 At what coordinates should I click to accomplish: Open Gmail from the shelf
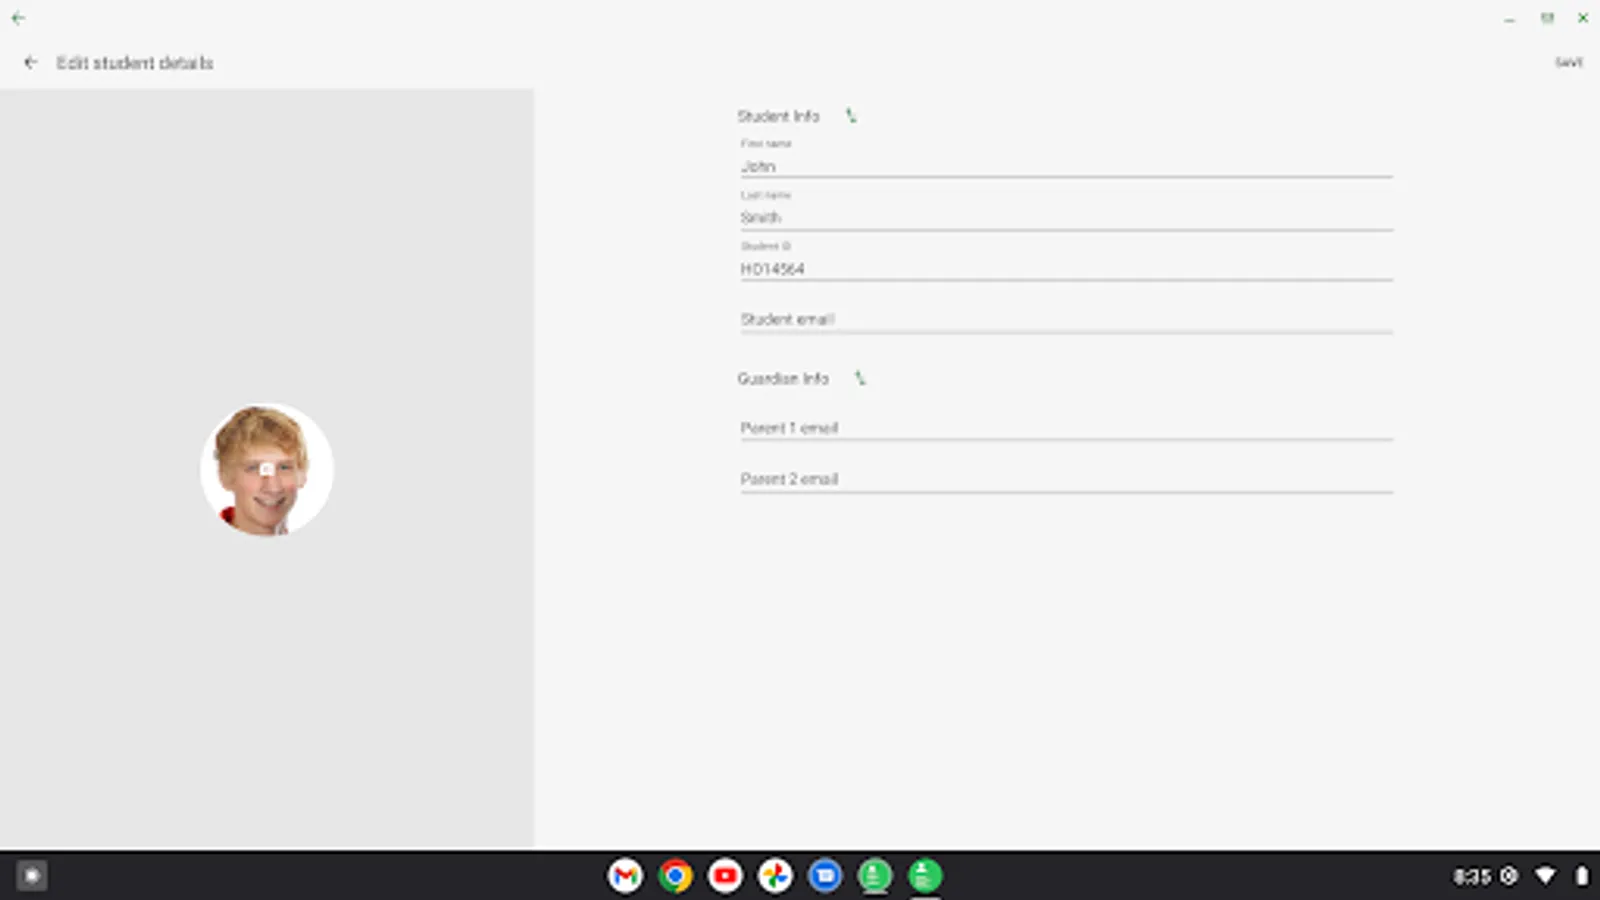[x=627, y=874]
